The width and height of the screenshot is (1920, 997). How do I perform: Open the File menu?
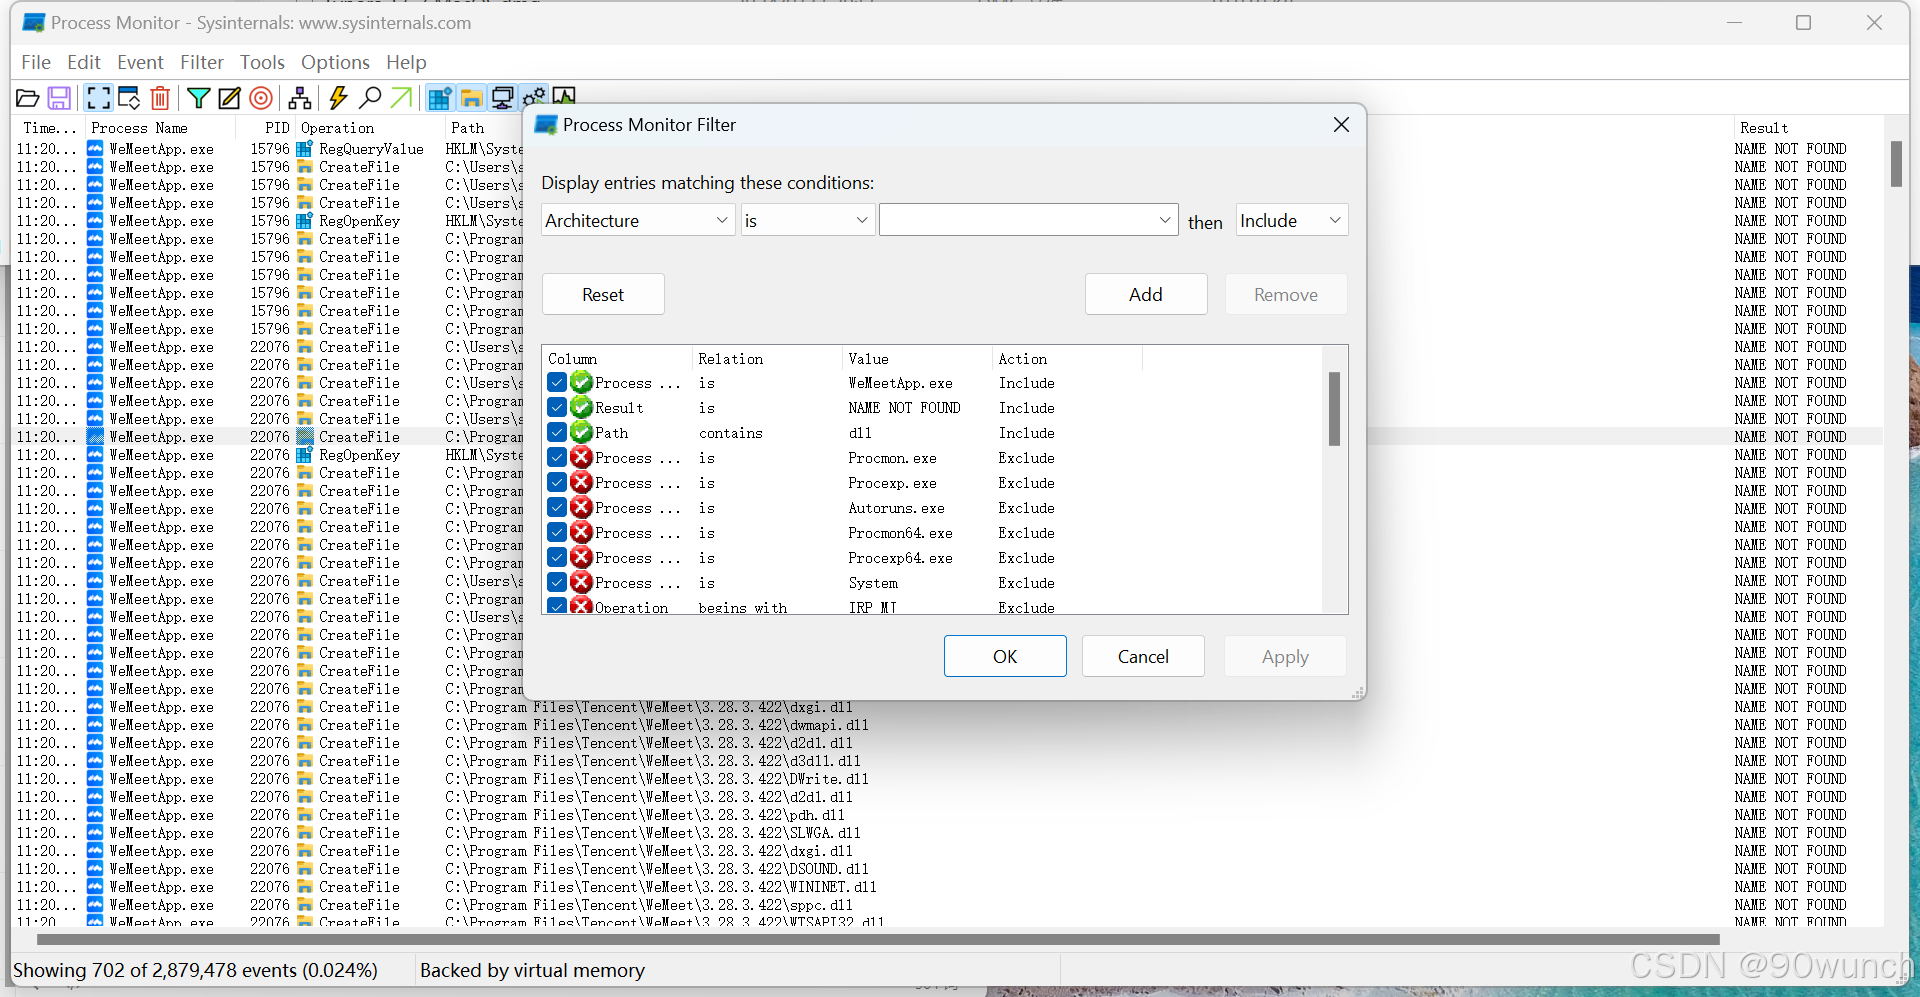point(36,62)
